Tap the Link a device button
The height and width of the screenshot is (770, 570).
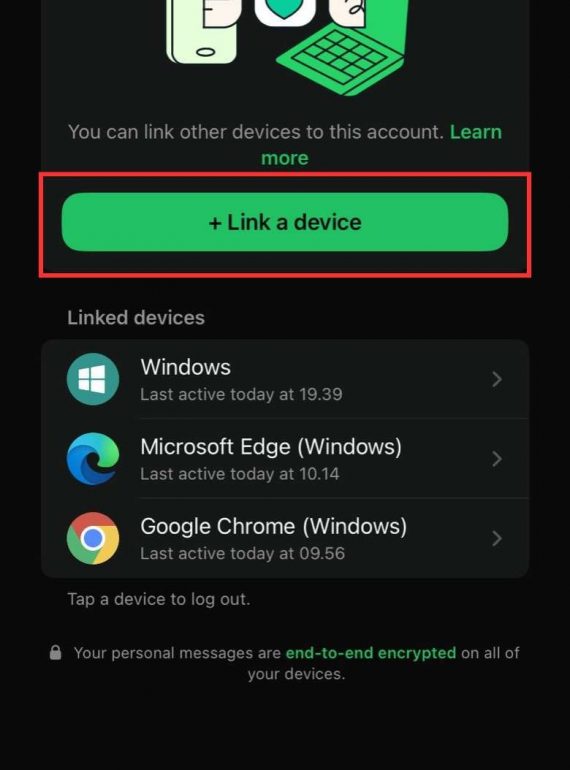click(285, 222)
